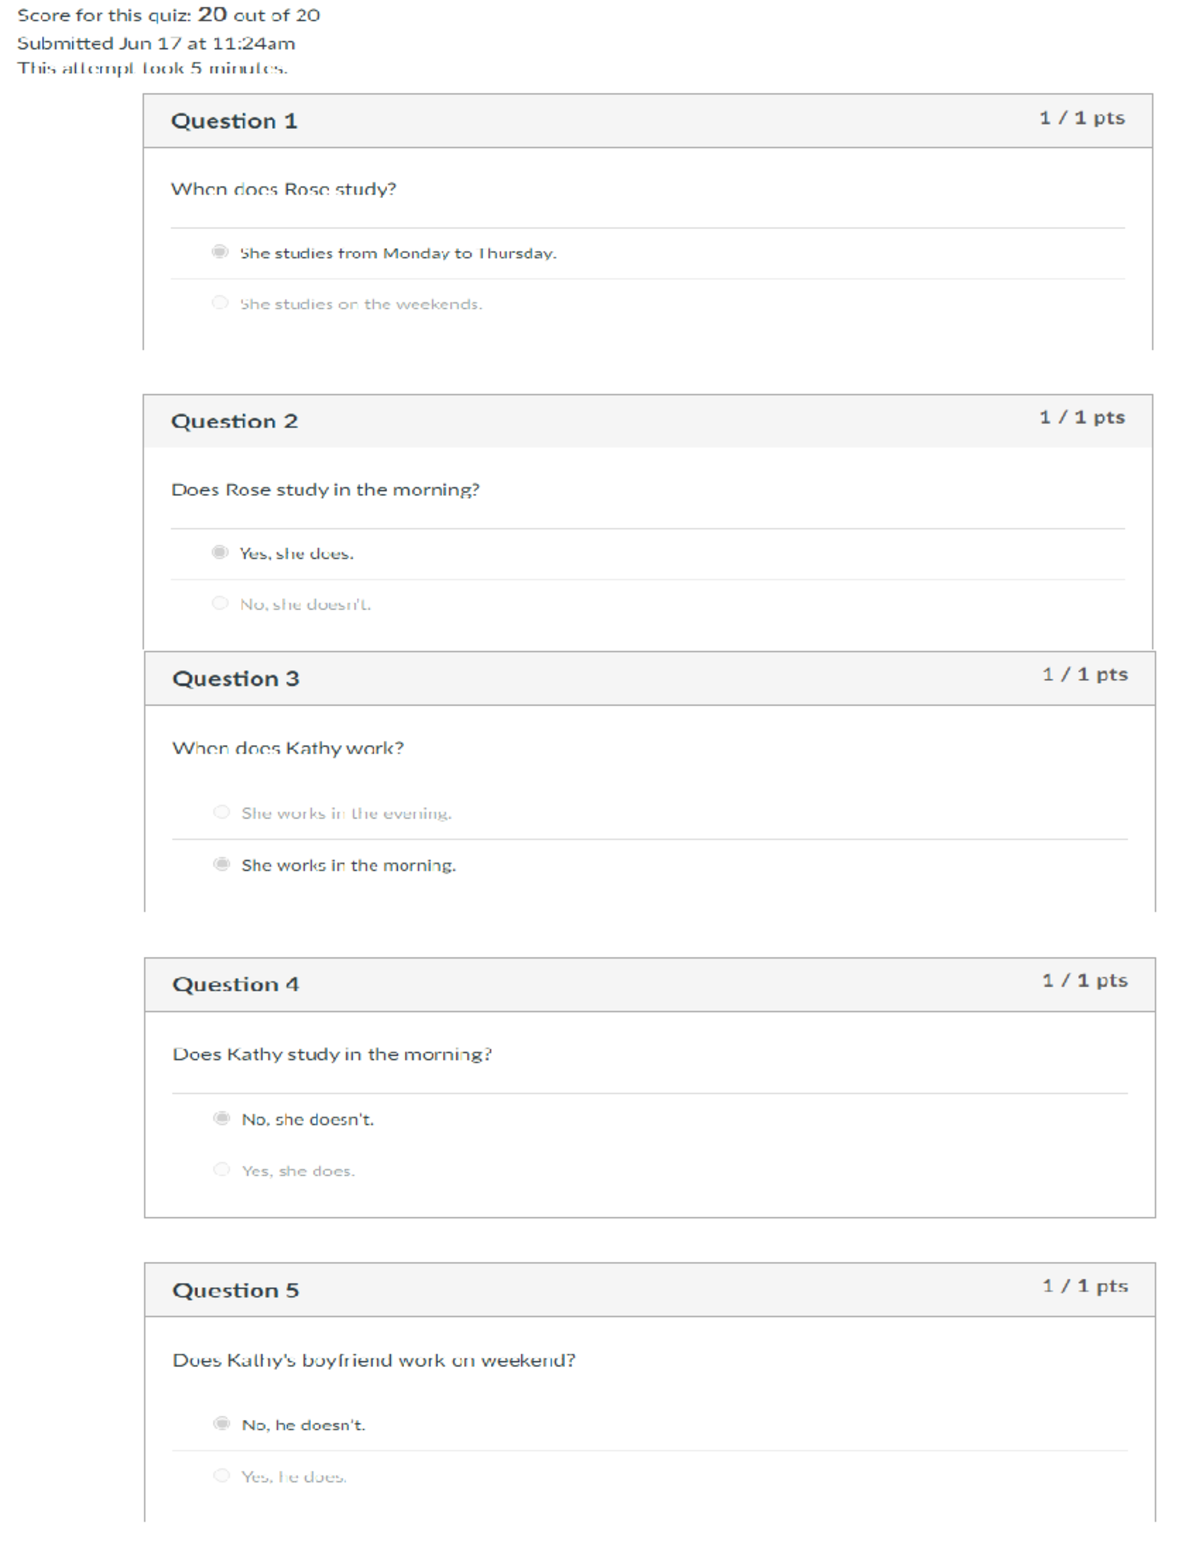The height and width of the screenshot is (1553, 1200).
Task: Click the Question 2 header
Action: tap(234, 421)
